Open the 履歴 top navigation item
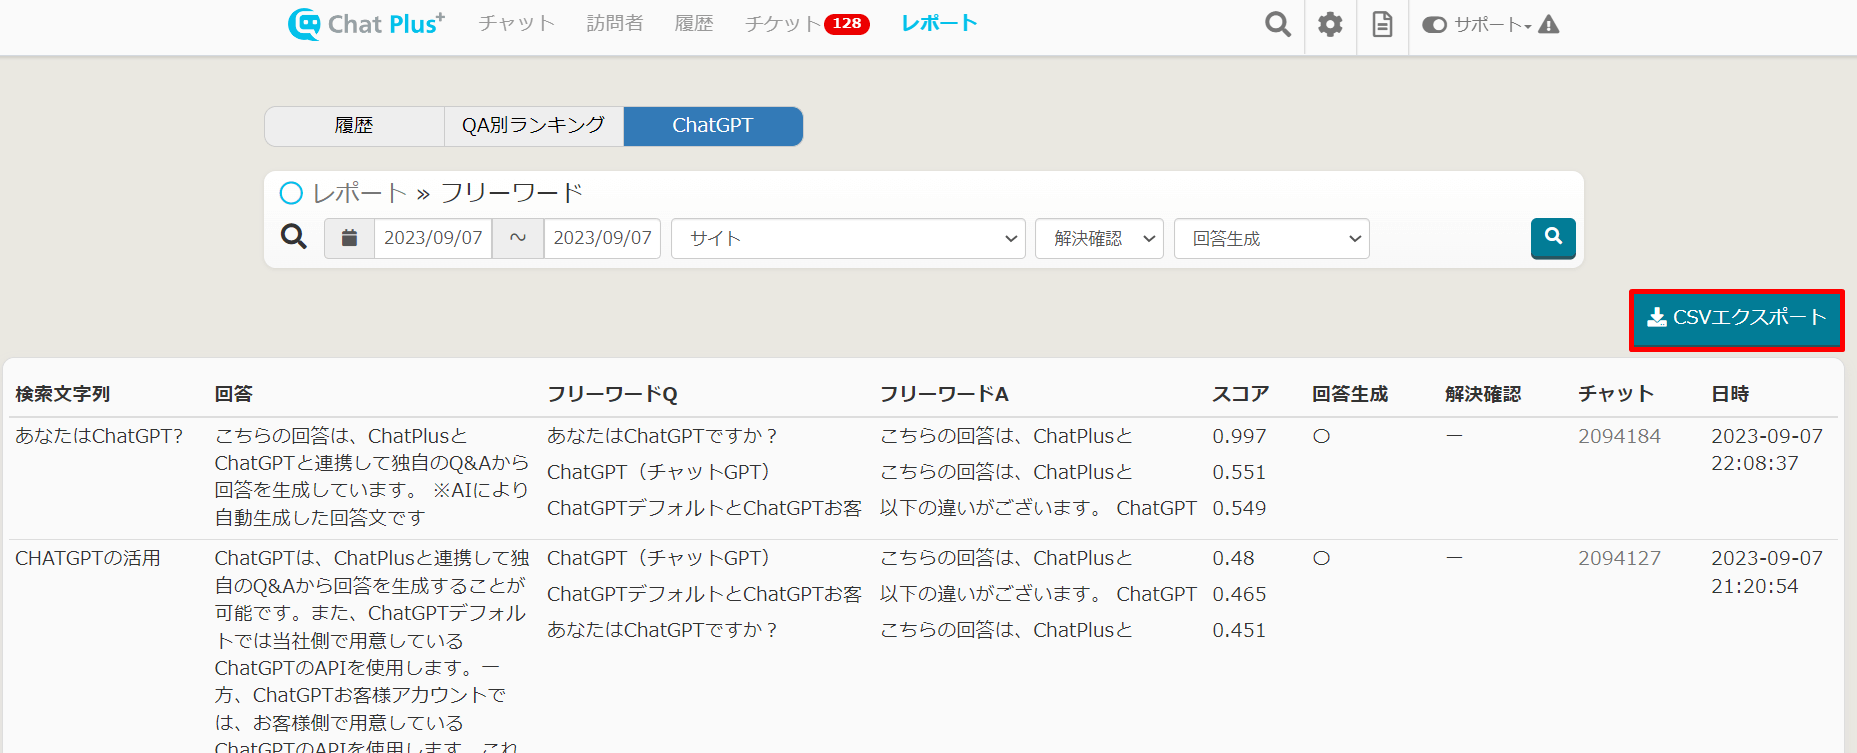The image size is (1857, 753). (694, 23)
